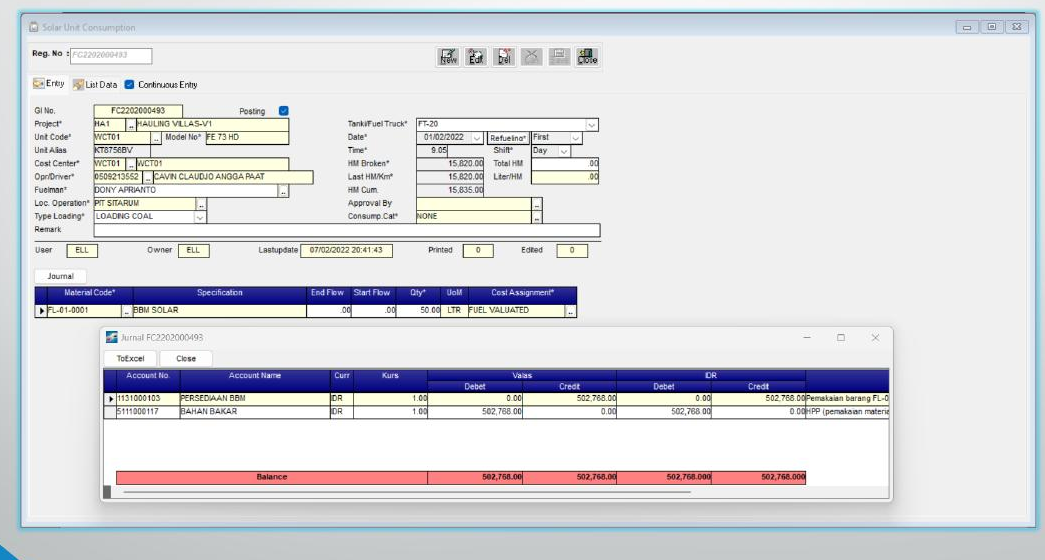The height and width of the screenshot is (560, 1045).
Task: Click the Journal button
Action: [60, 276]
